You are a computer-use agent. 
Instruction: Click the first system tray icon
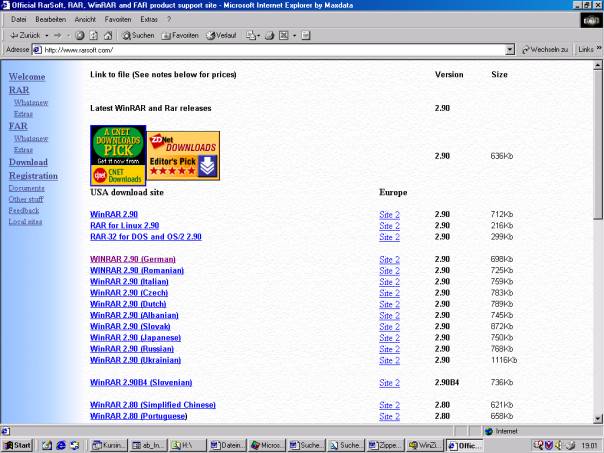[538, 445]
